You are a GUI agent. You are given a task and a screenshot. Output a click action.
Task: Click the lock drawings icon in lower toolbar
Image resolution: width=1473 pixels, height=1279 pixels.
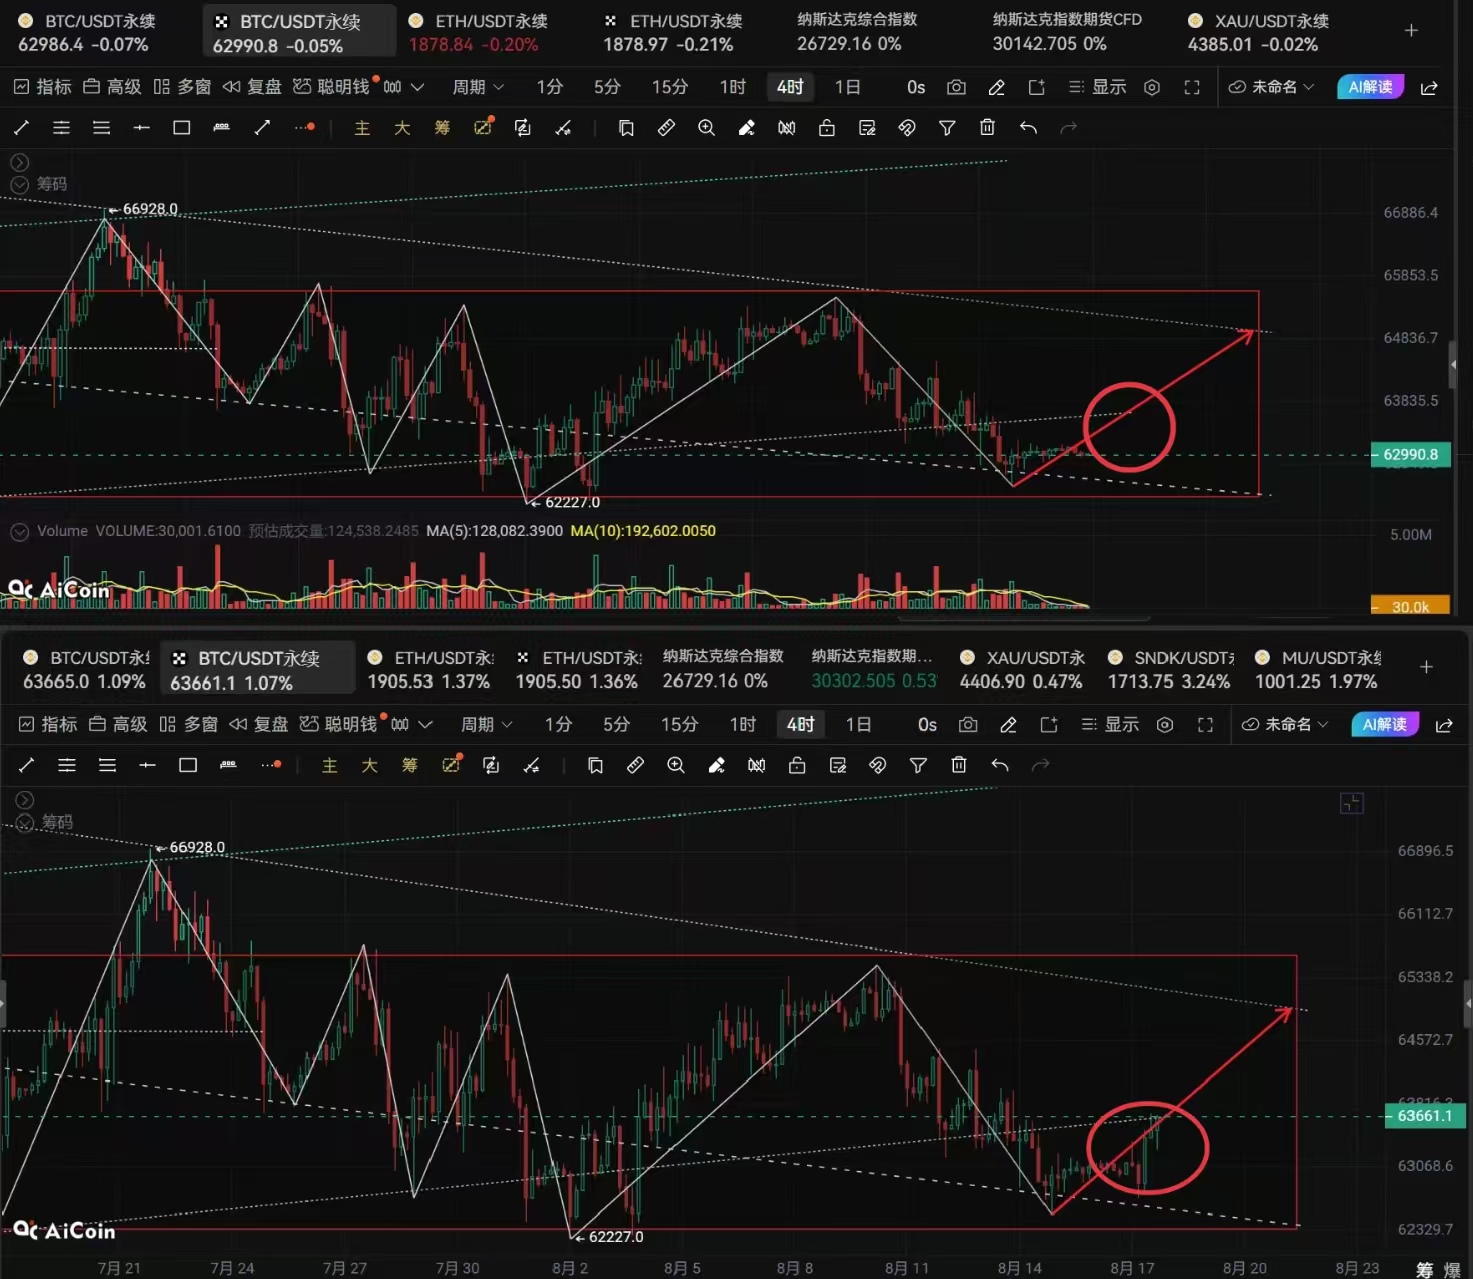797,765
